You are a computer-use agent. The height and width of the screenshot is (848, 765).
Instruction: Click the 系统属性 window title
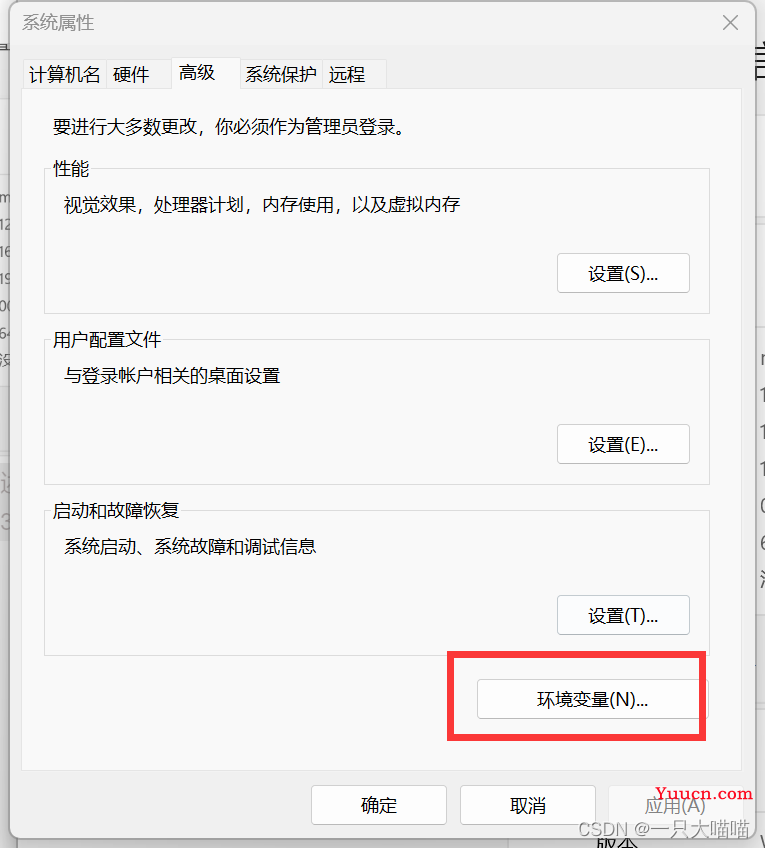58,23
